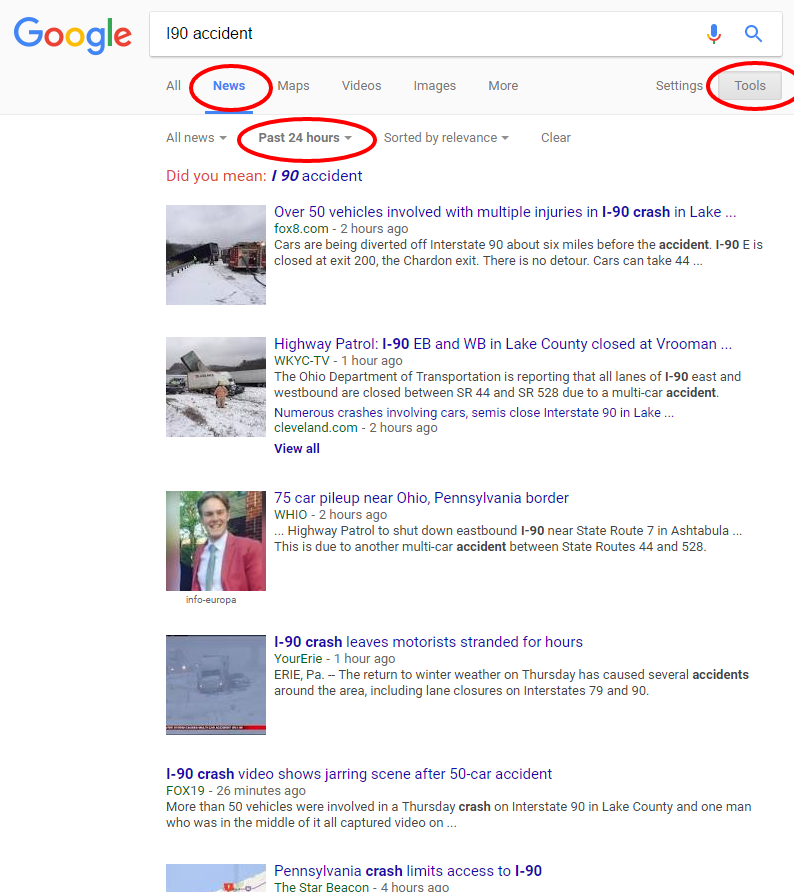Open the Settings menu
Viewport: 794px width, 892px height.
coord(679,86)
